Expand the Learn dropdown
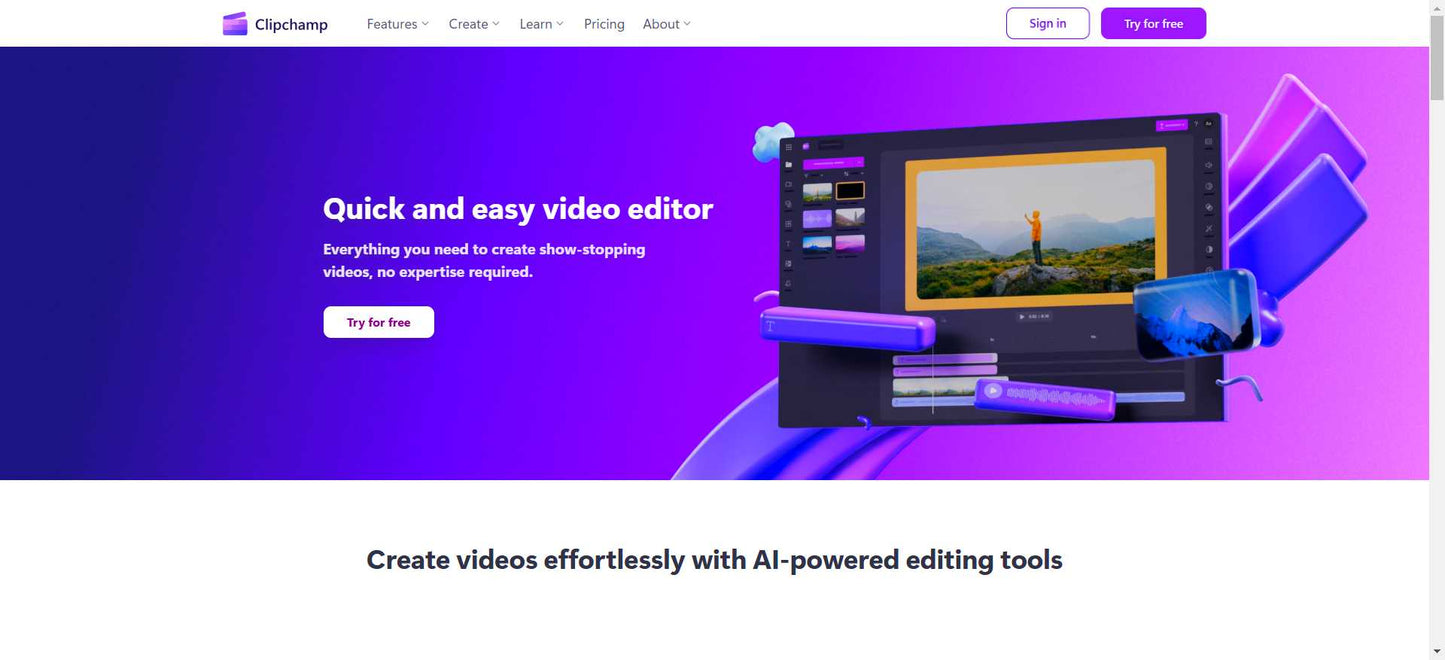The height and width of the screenshot is (660, 1445). pos(541,24)
